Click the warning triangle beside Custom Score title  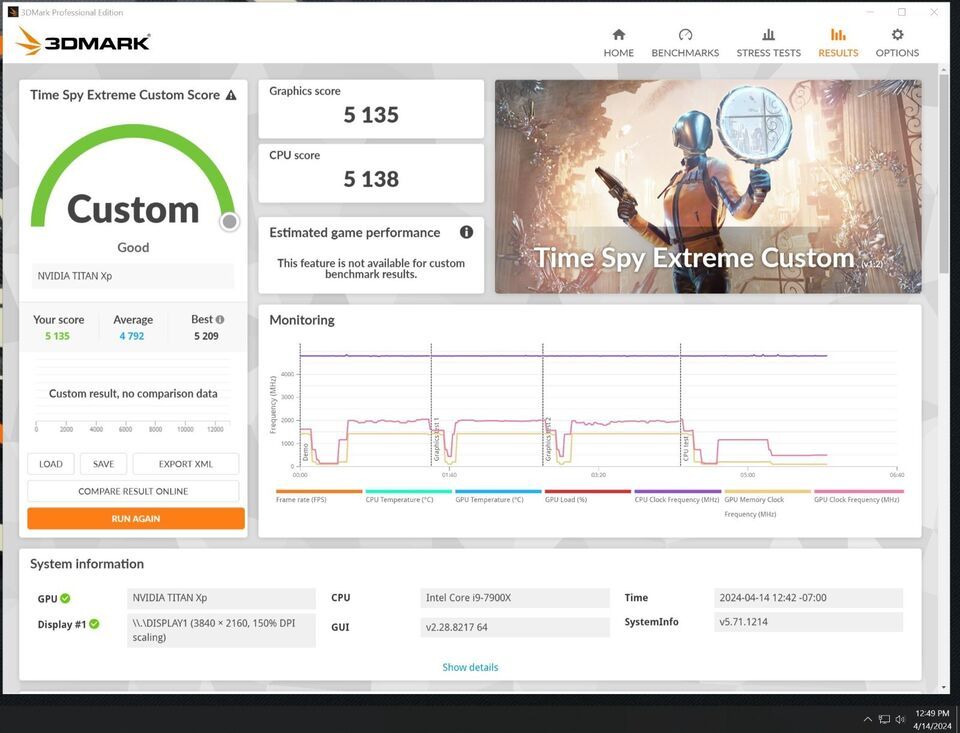[231, 95]
